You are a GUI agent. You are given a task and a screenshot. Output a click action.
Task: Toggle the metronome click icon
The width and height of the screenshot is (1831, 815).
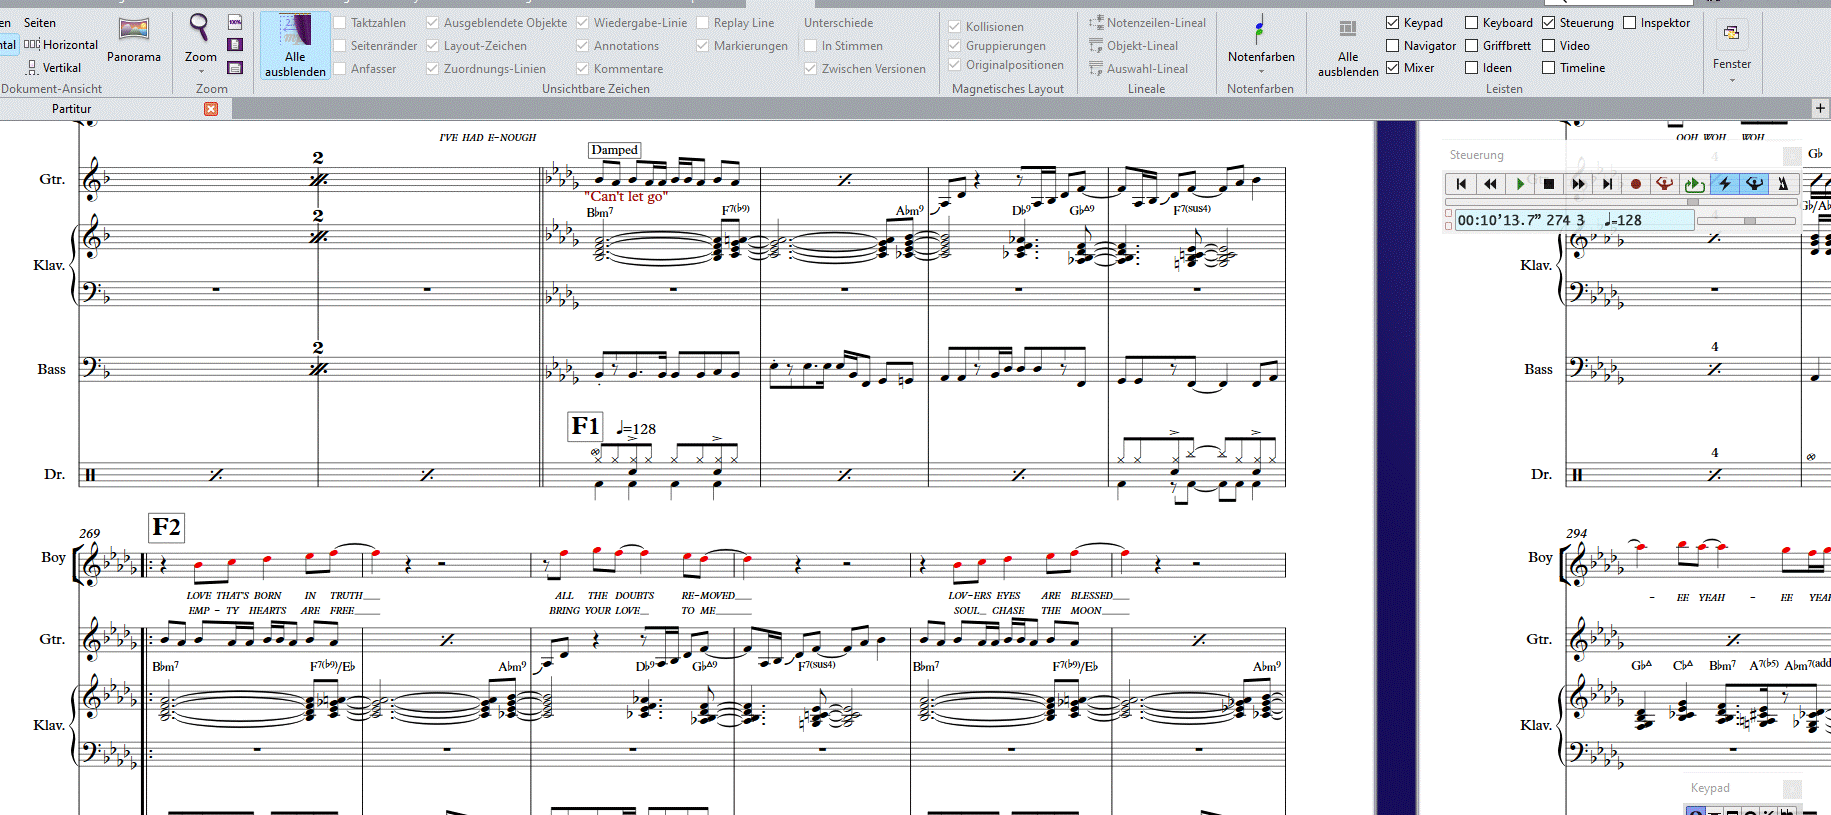pos(1783,184)
